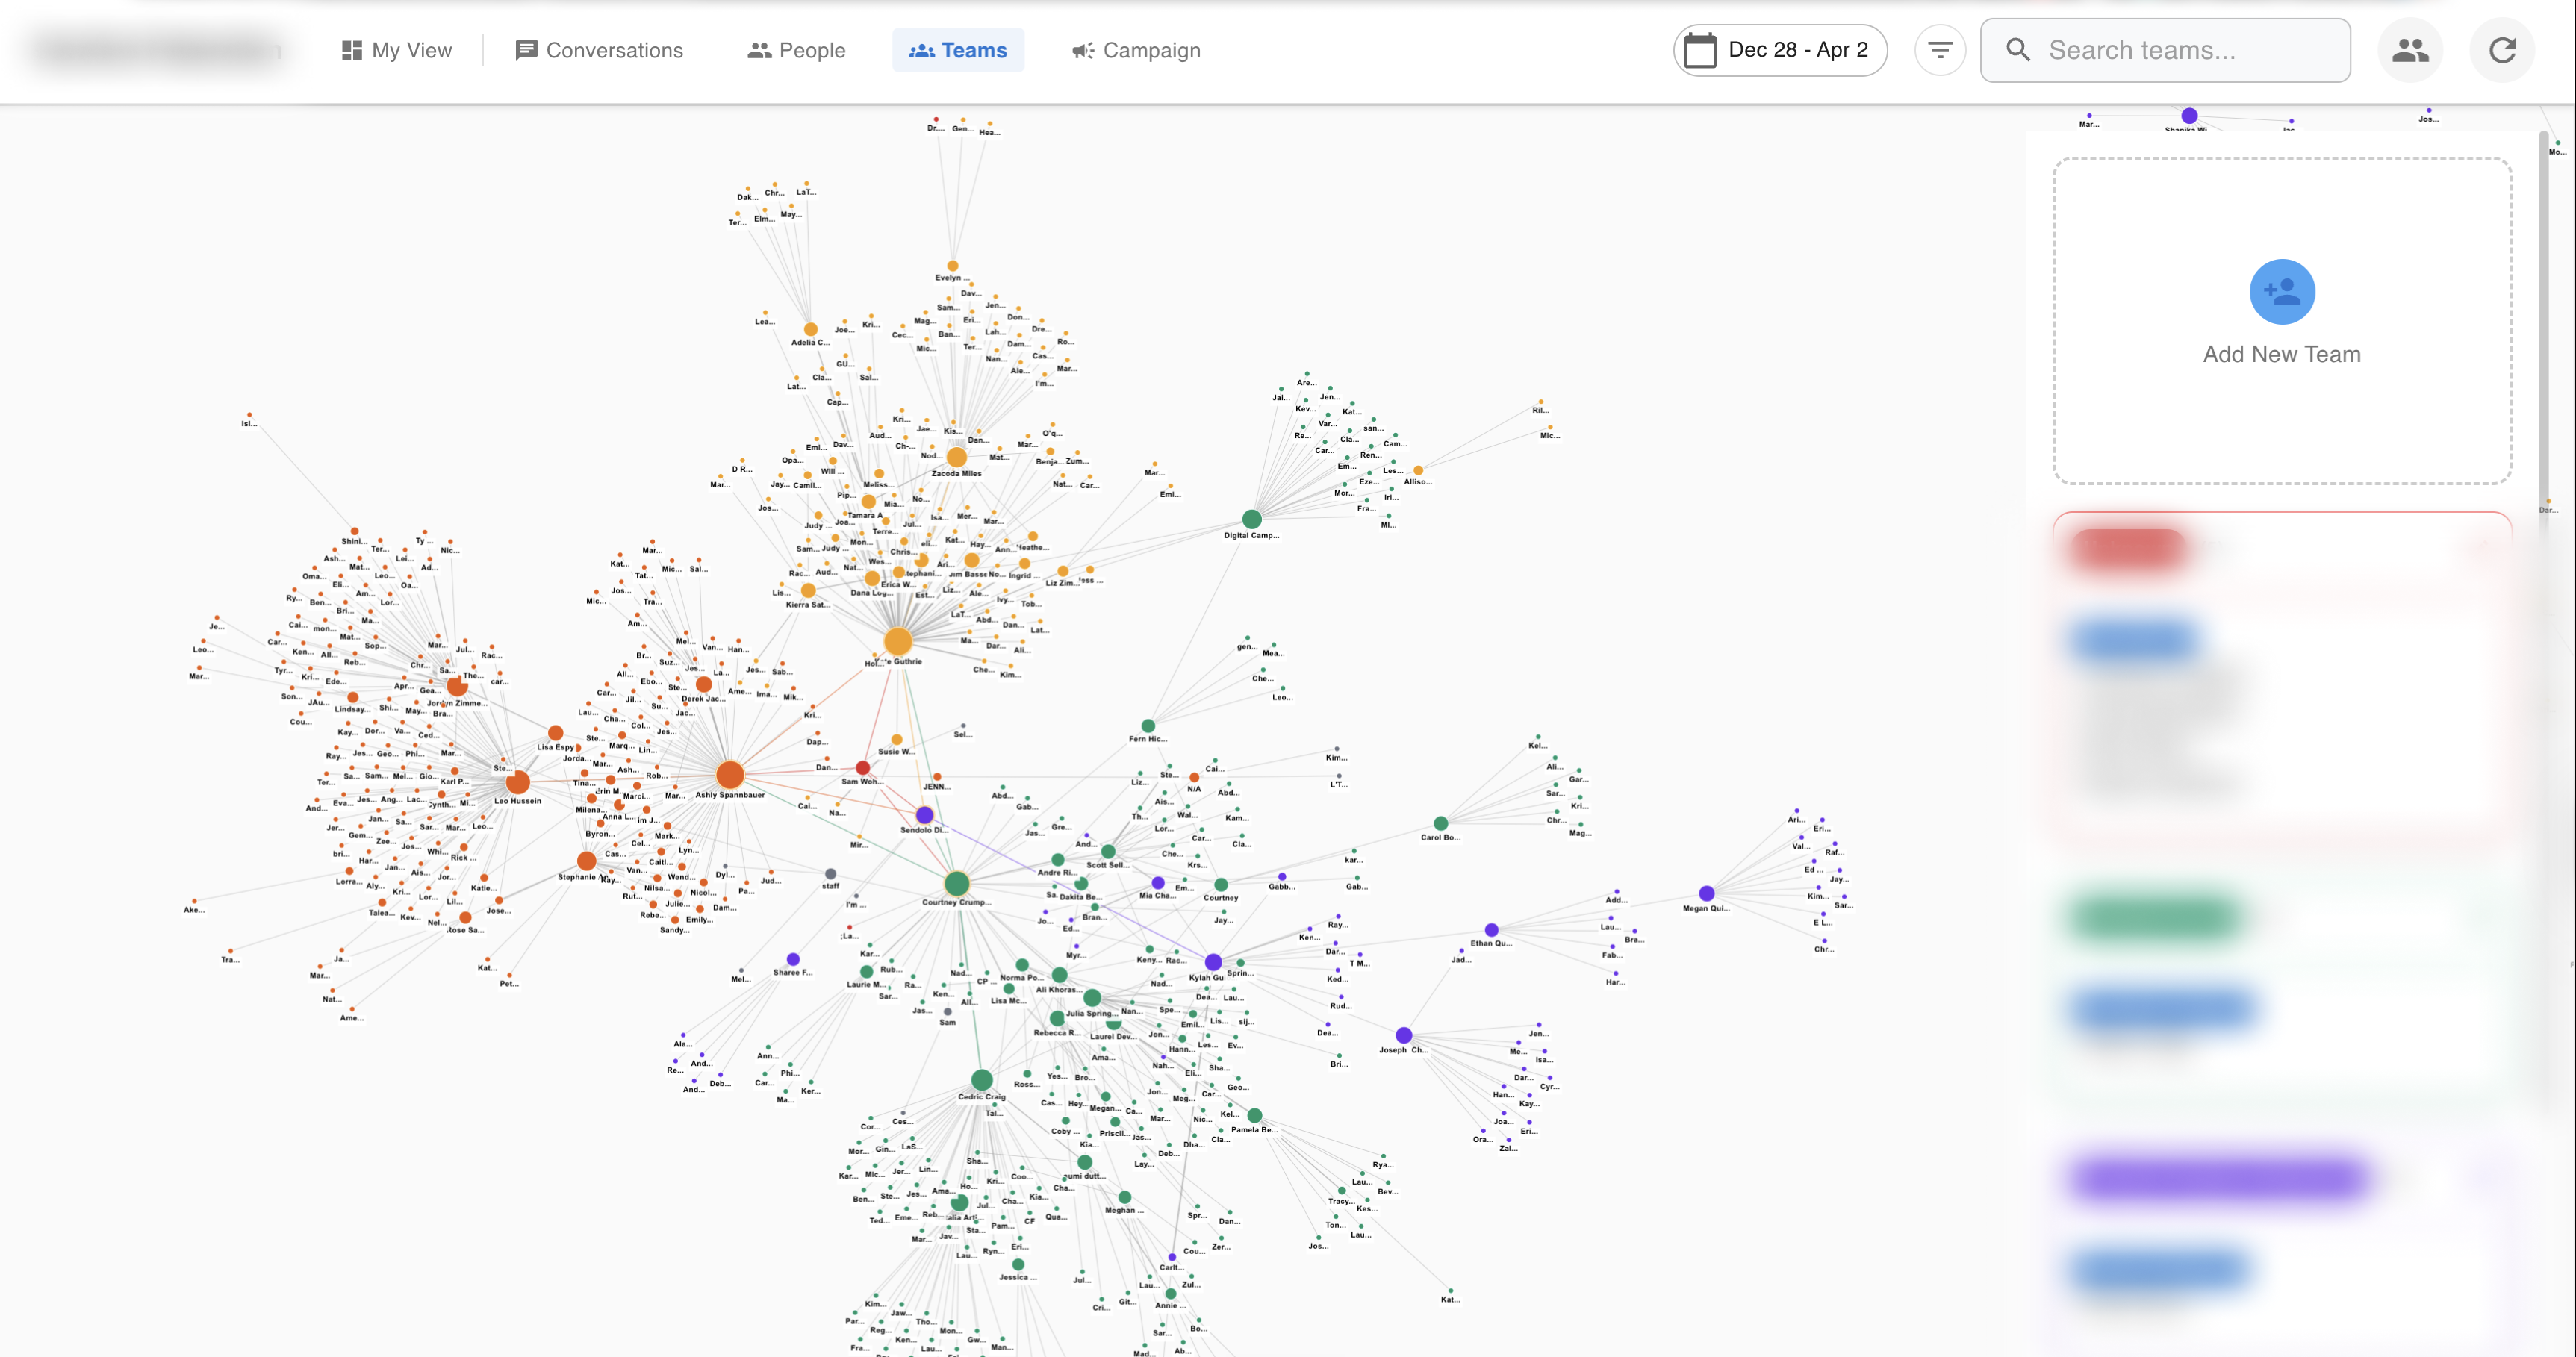Select the Leo Hussein node
The height and width of the screenshot is (1357, 2576).
(x=517, y=782)
